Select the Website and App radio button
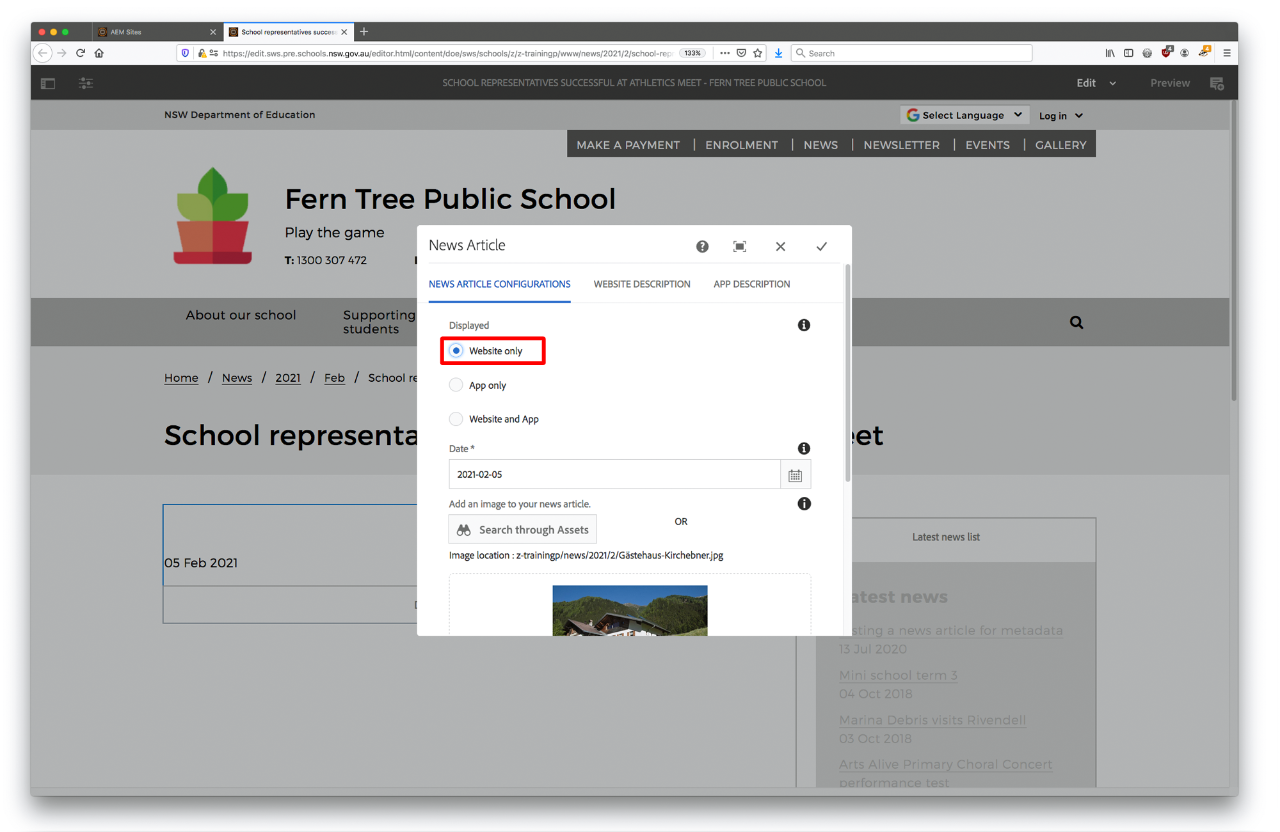Screen dimensions: 1280x832 click(456, 419)
